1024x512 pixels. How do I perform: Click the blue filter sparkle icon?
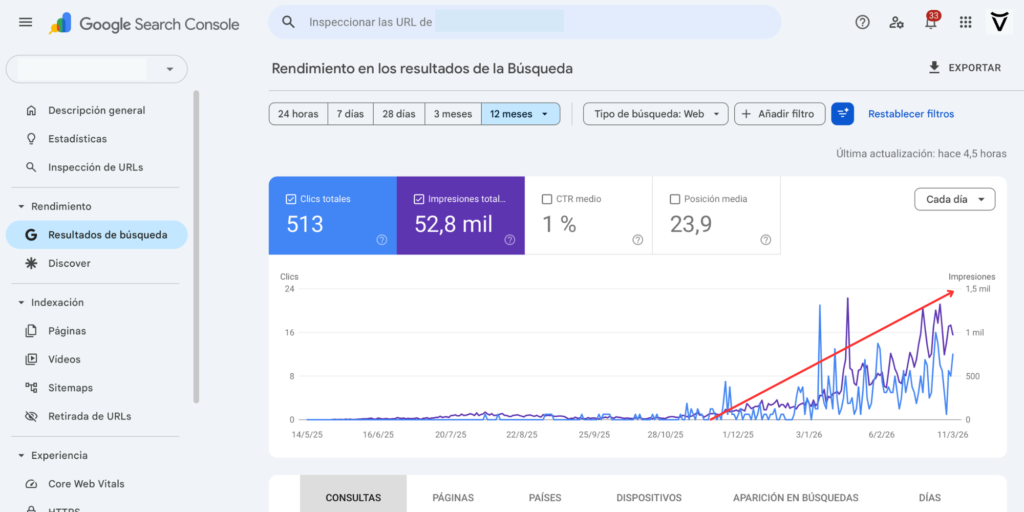click(x=842, y=114)
